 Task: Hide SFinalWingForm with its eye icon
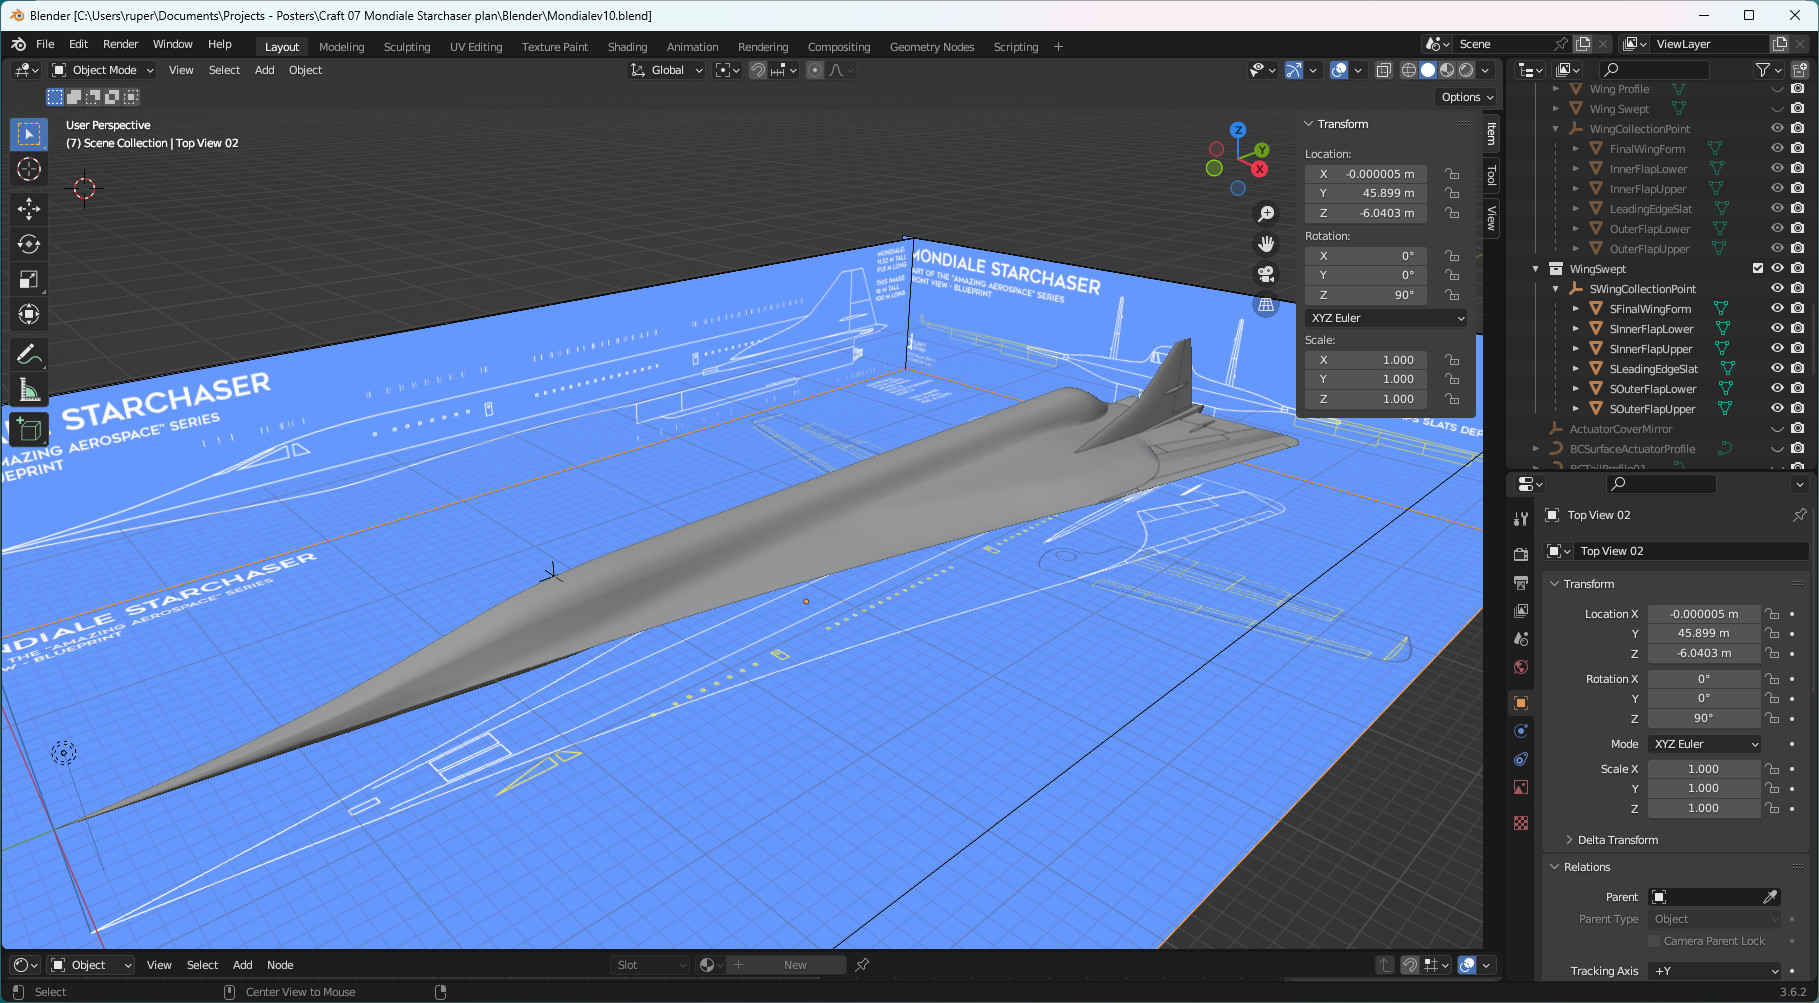tap(1777, 308)
